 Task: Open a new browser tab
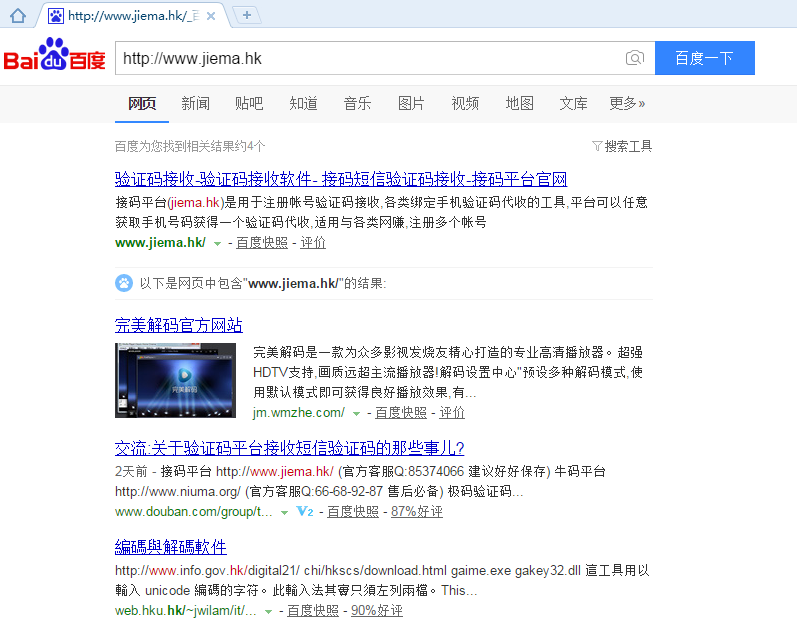247,15
